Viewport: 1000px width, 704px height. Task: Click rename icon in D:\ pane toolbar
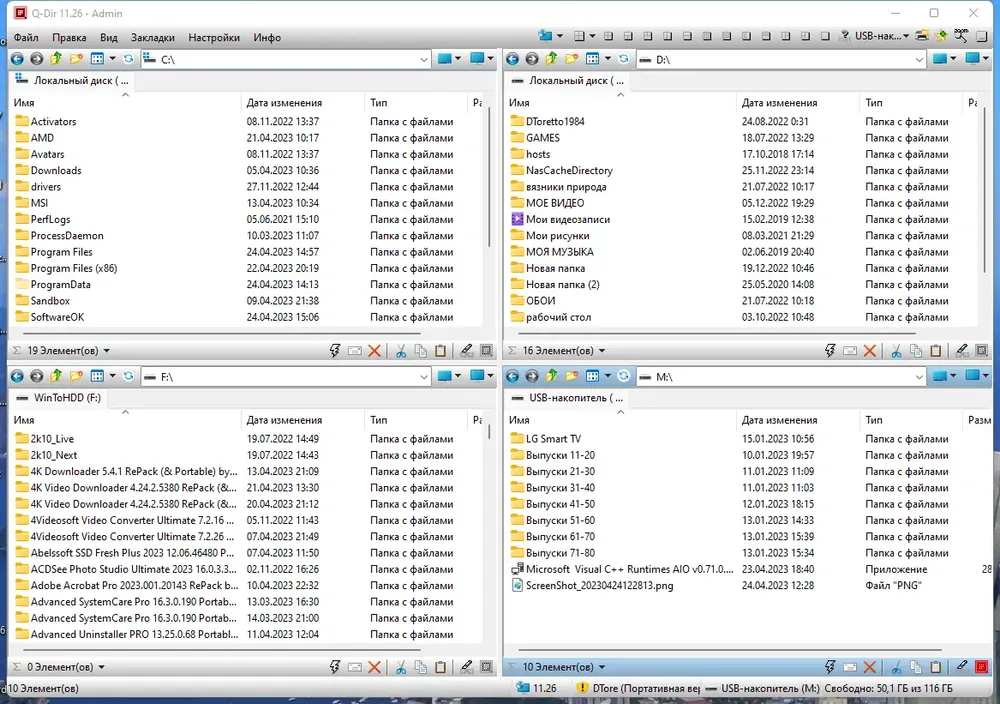[x=849, y=350]
